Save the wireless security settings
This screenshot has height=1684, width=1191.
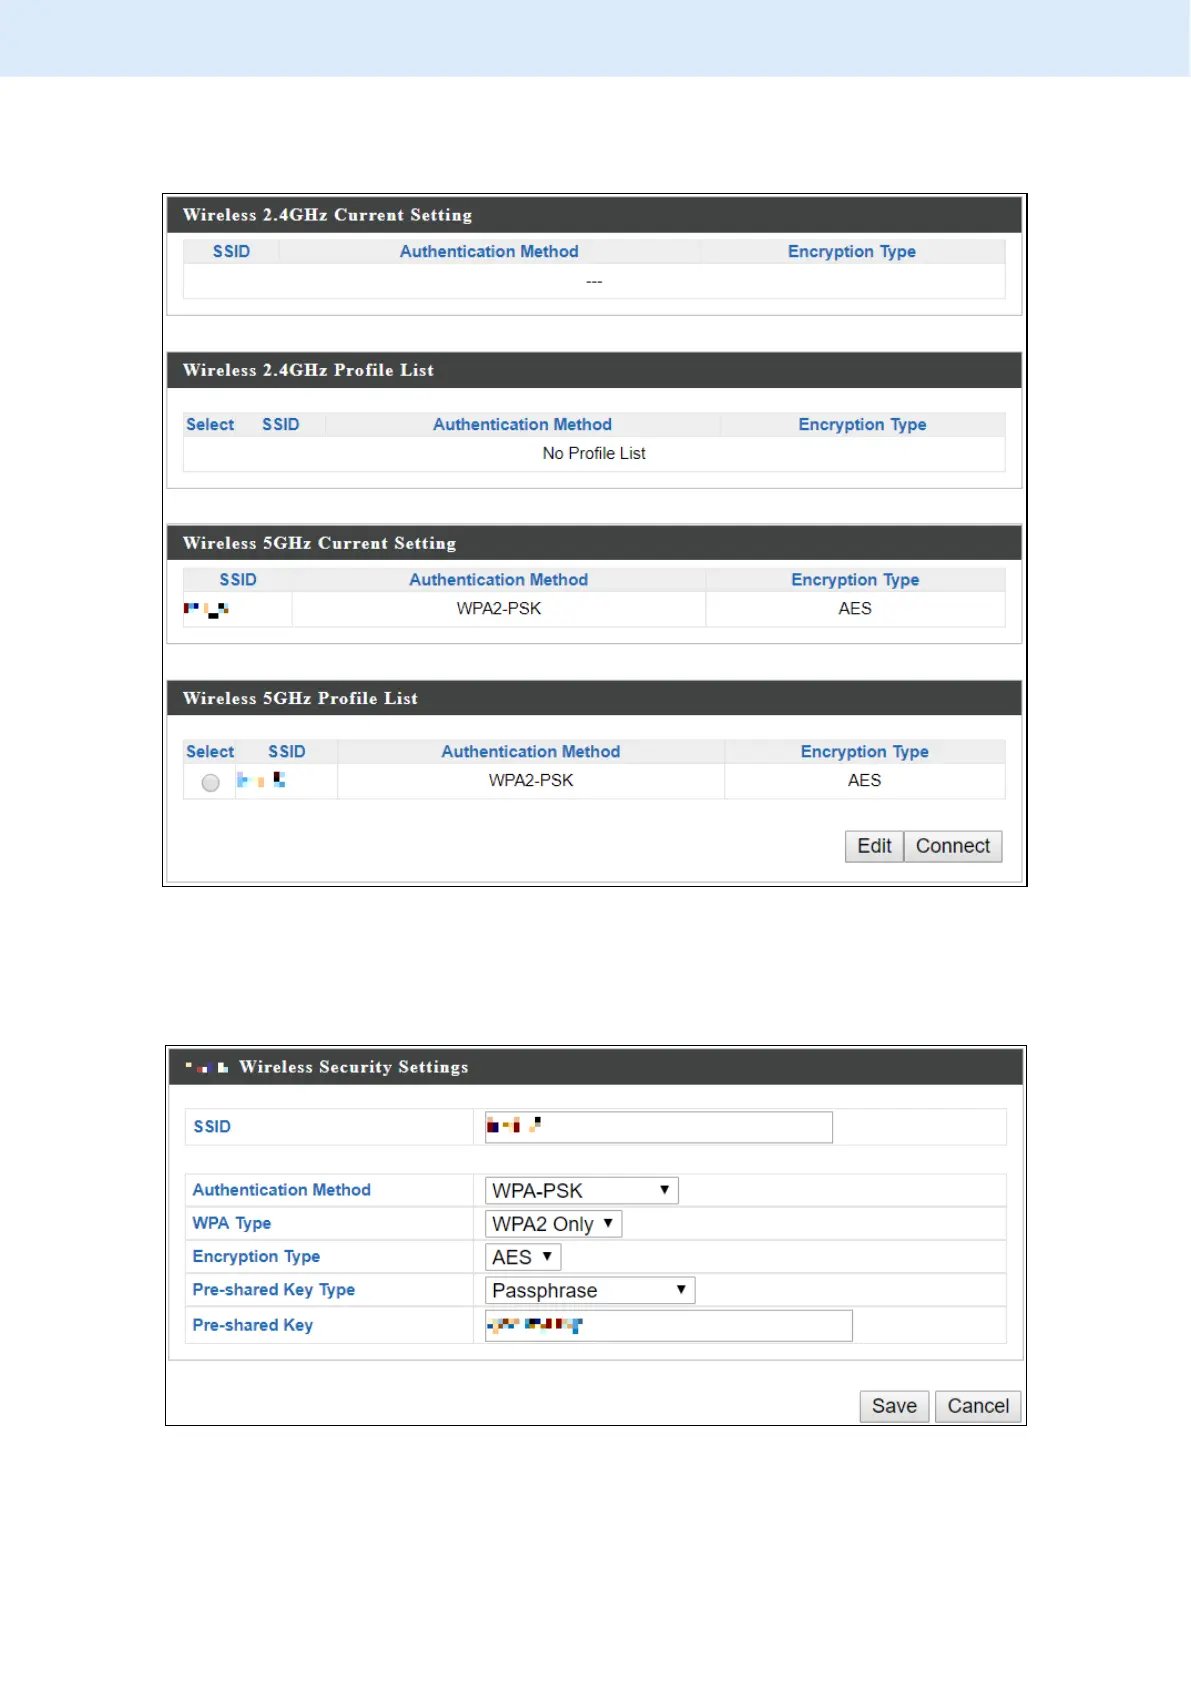894,1406
